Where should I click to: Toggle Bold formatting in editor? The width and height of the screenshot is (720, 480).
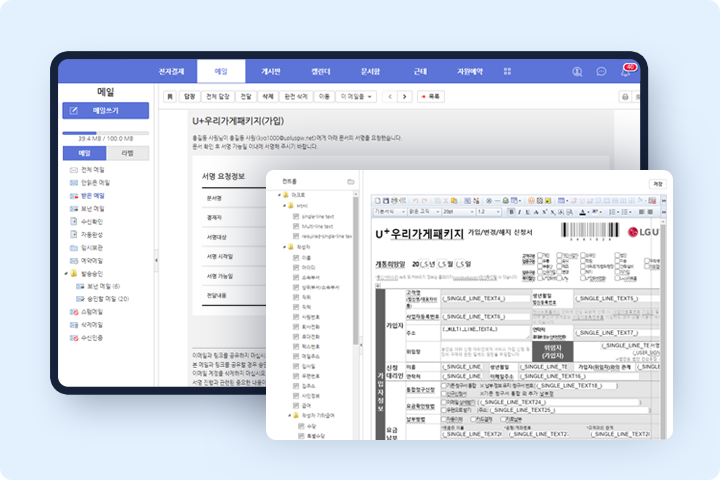511,212
